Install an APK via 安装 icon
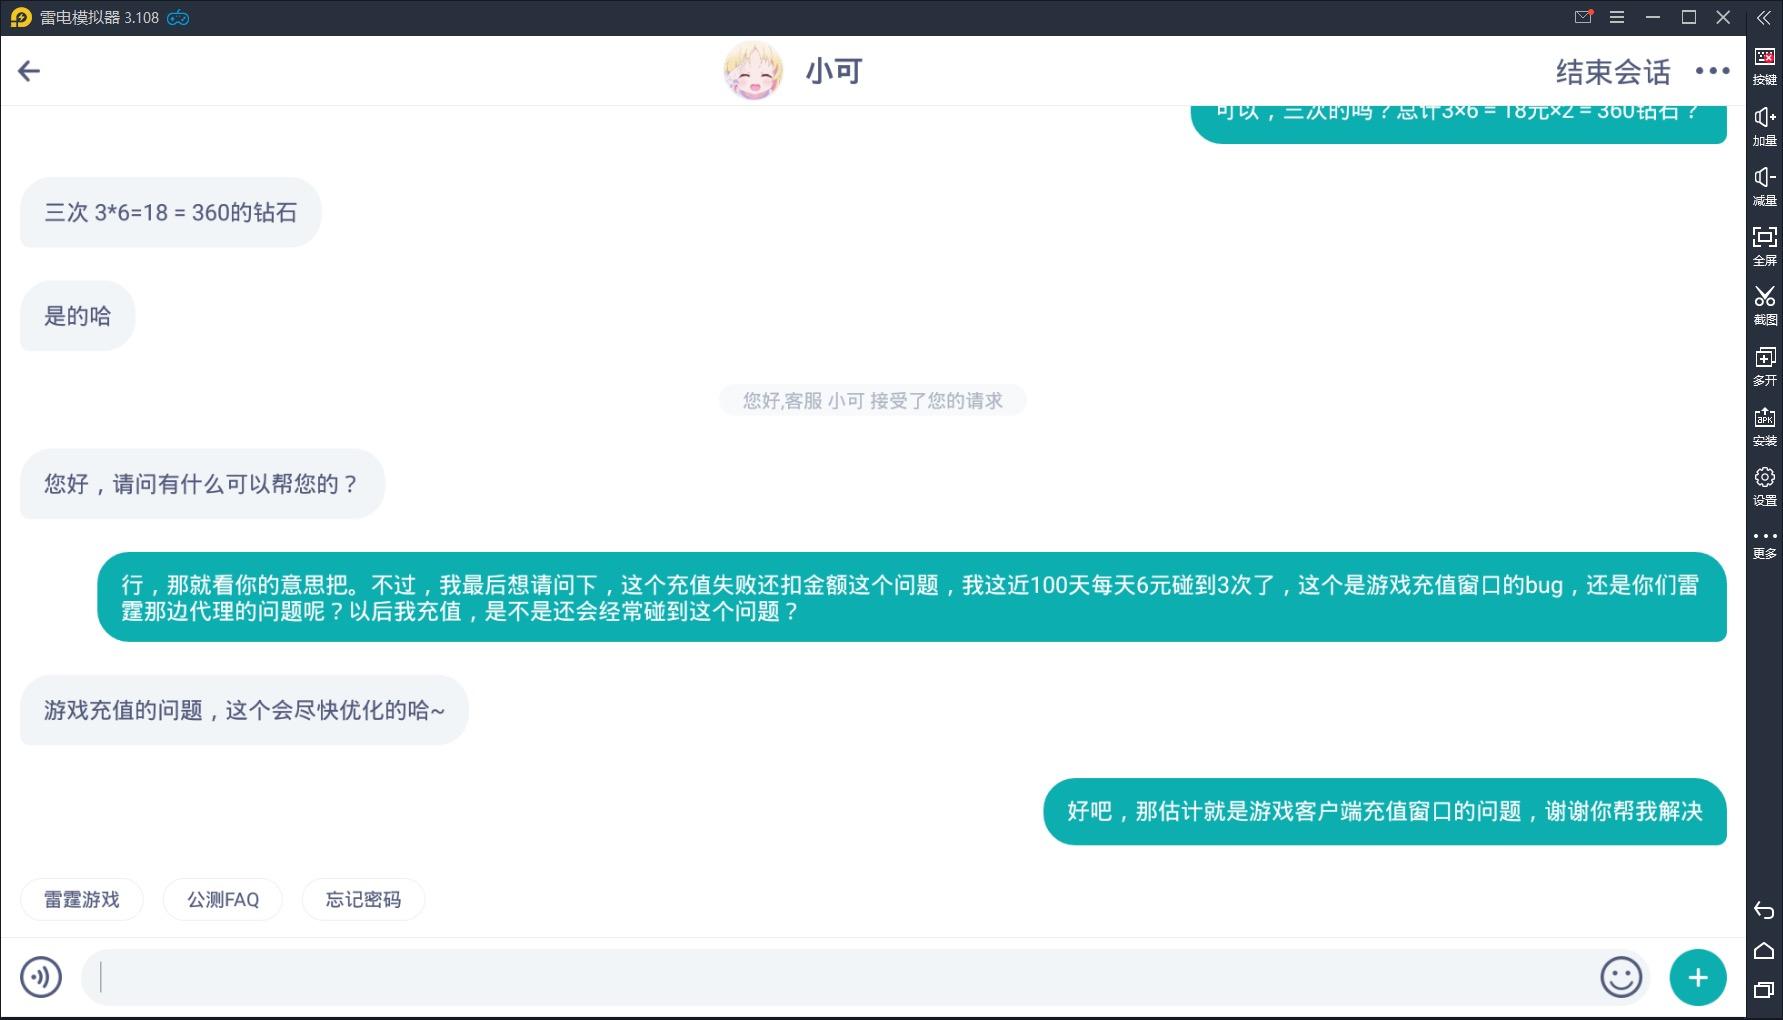The width and height of the screenshot is (1783, 1020). (1765, 426)
